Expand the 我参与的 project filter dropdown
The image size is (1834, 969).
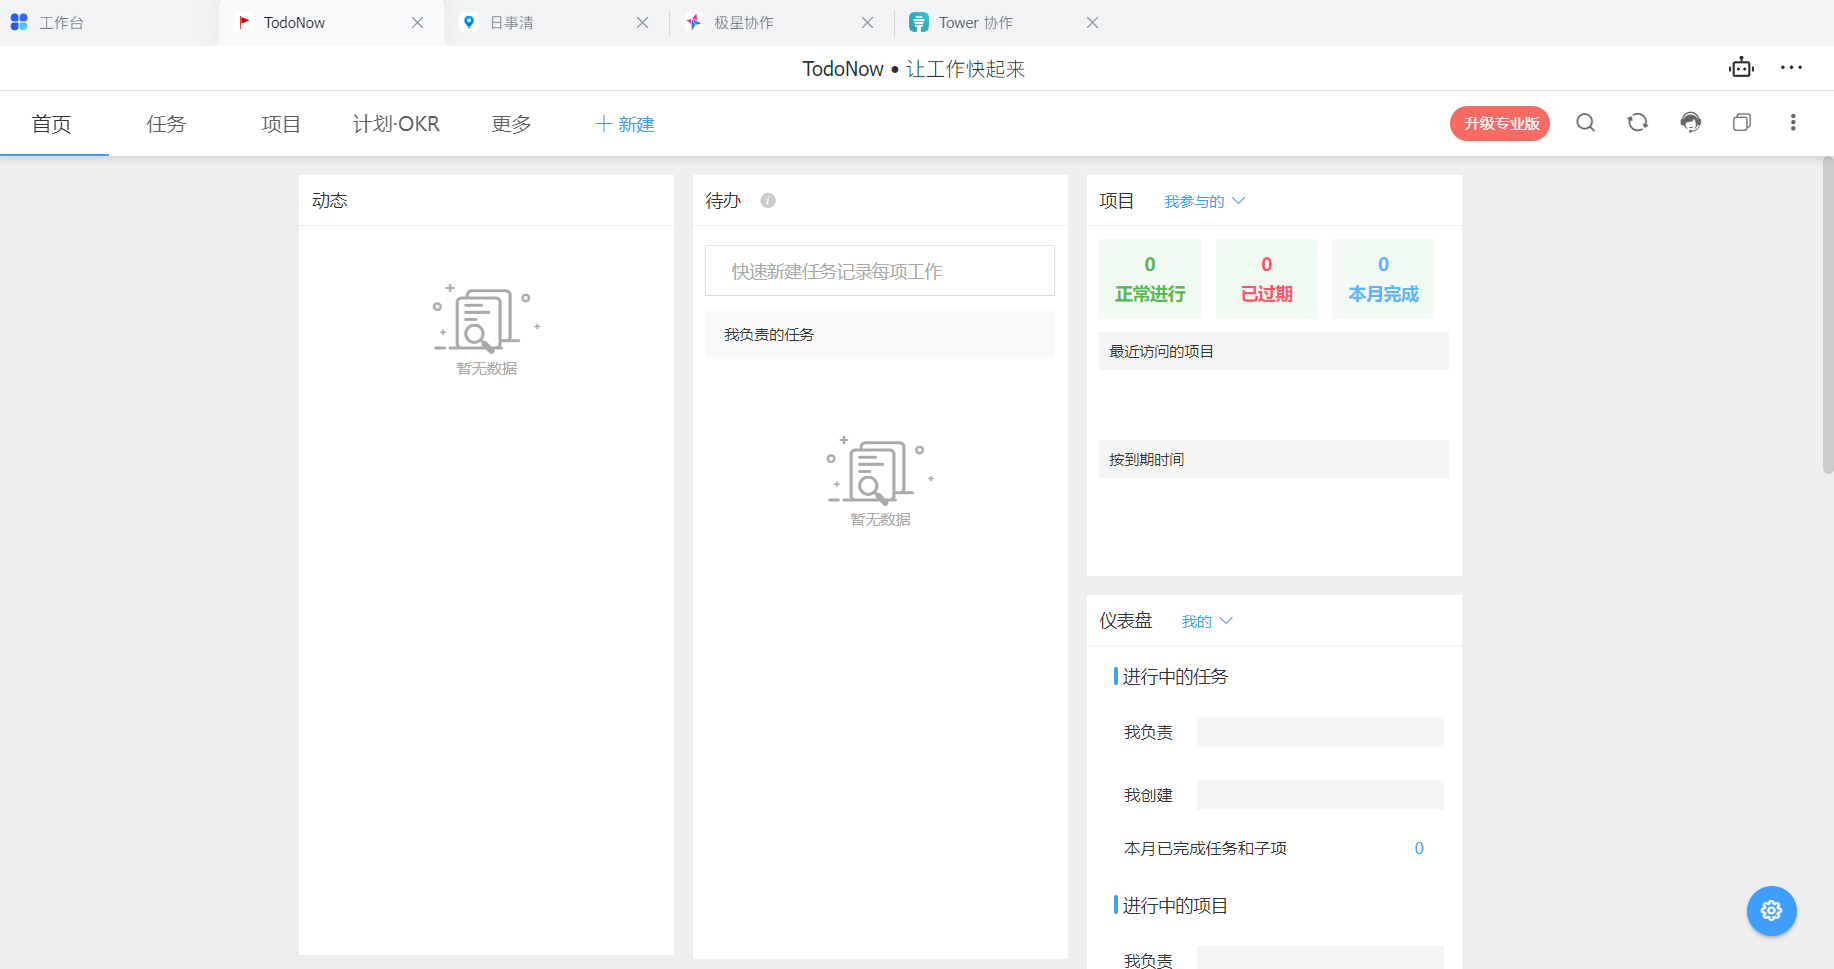[x=1204, y=202]
